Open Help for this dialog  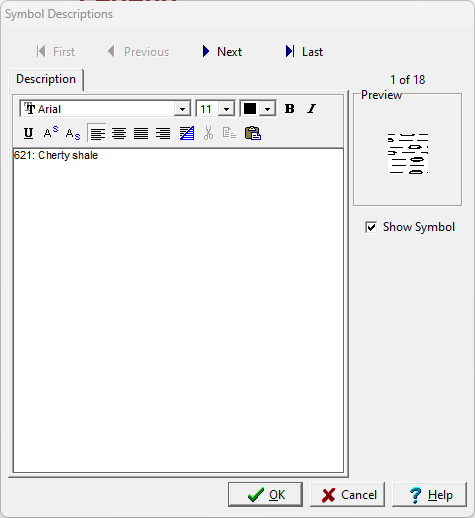click(429, 495)
